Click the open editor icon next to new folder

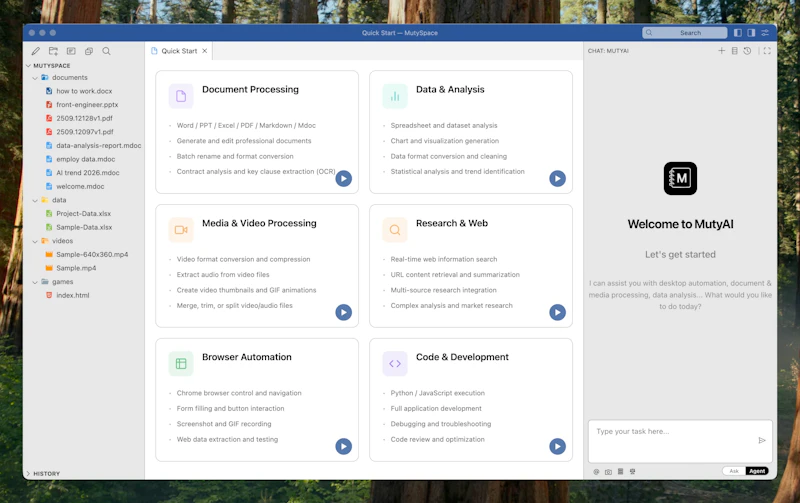[71, 51]
